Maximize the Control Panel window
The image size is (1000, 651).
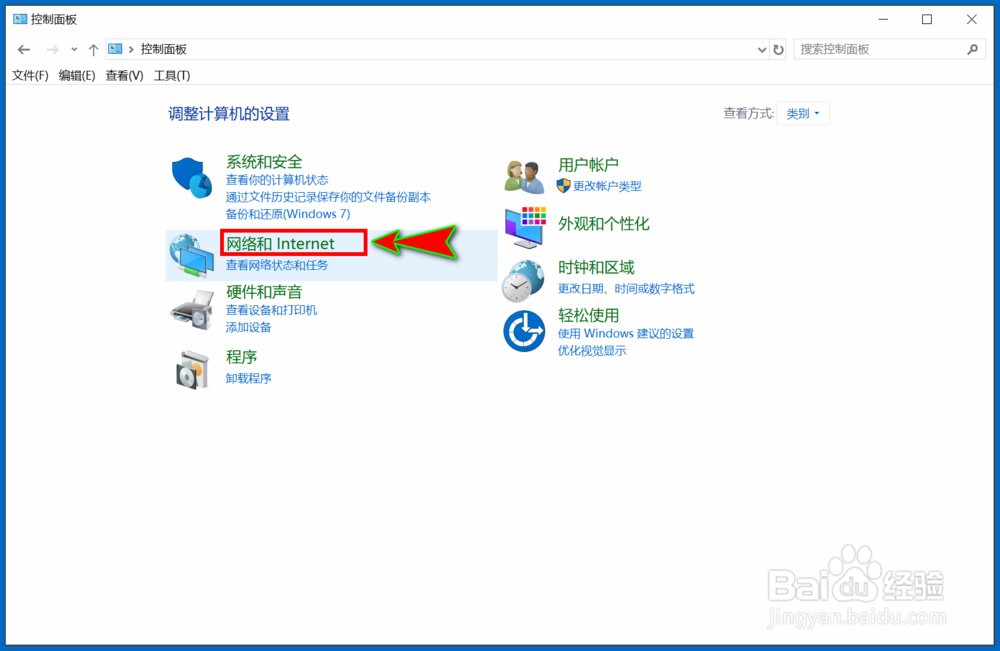pyautogui.click(x=927, y=19)
